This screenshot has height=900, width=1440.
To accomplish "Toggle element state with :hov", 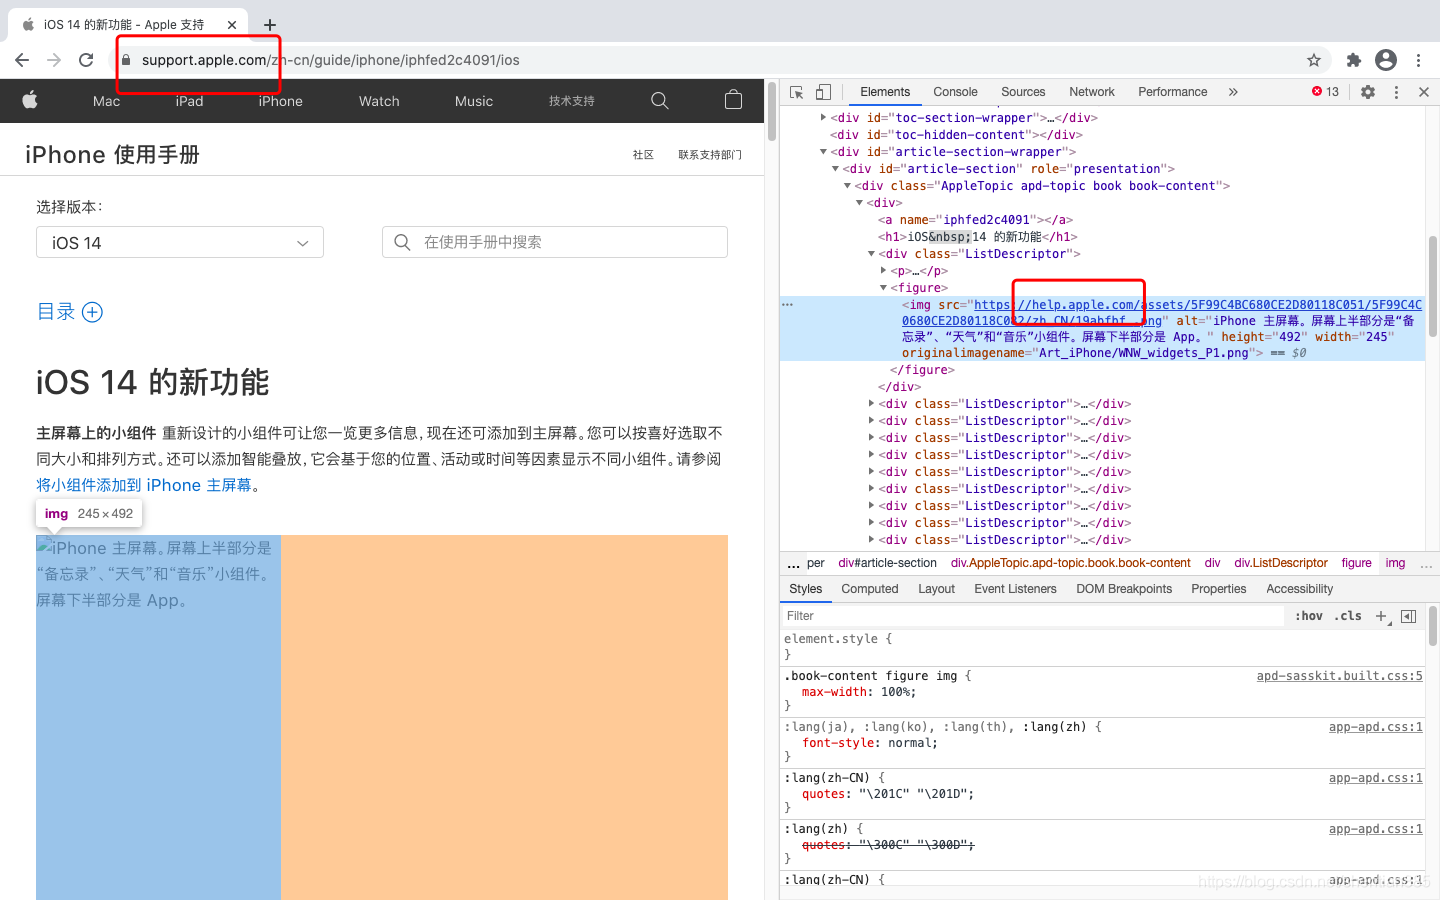I will click(x=1308, y=616).
